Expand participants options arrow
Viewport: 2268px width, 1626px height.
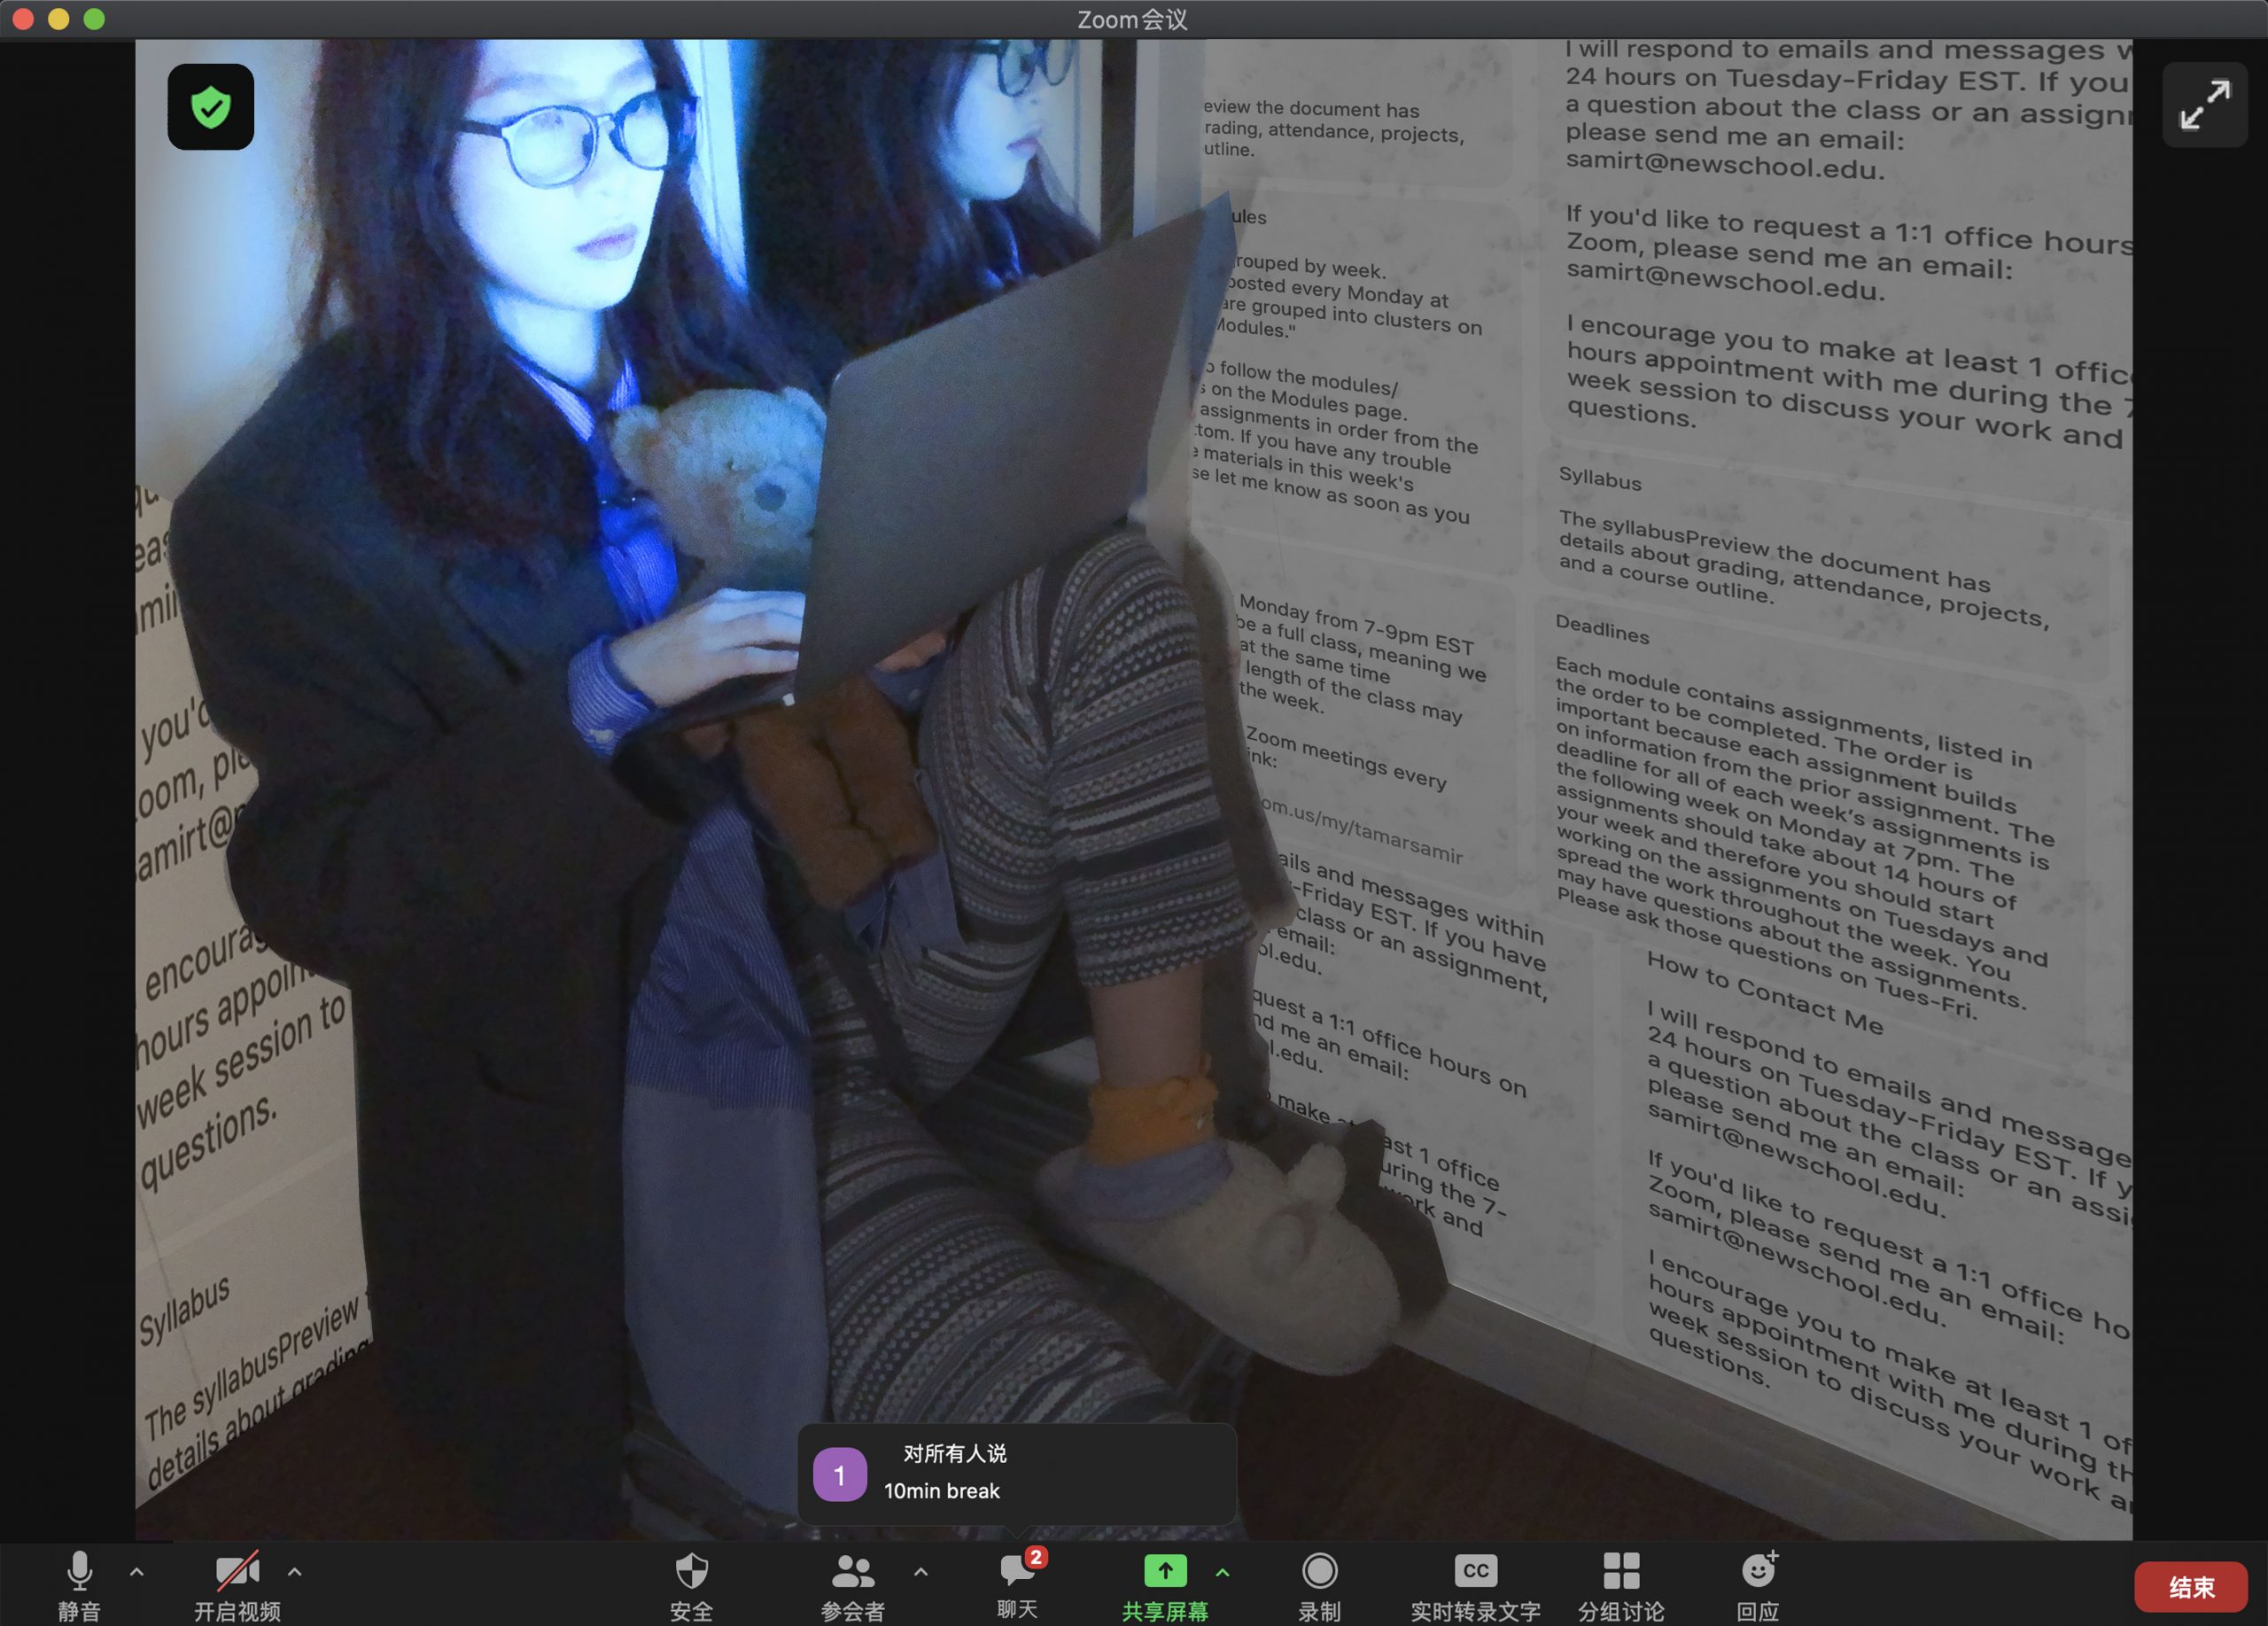tap(921, 1573)
